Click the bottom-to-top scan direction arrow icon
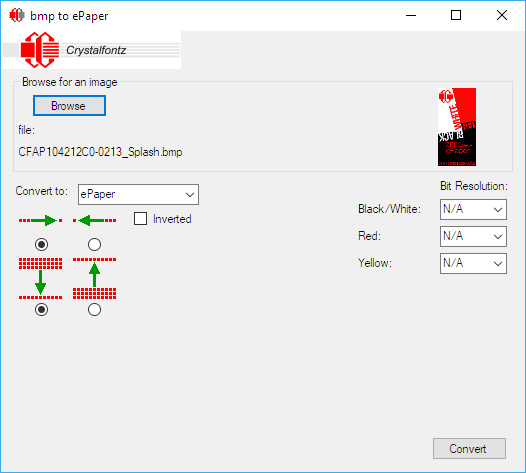The width and height of the screenshot is (526, 473). pyautogui.click(x=95, y=278)
